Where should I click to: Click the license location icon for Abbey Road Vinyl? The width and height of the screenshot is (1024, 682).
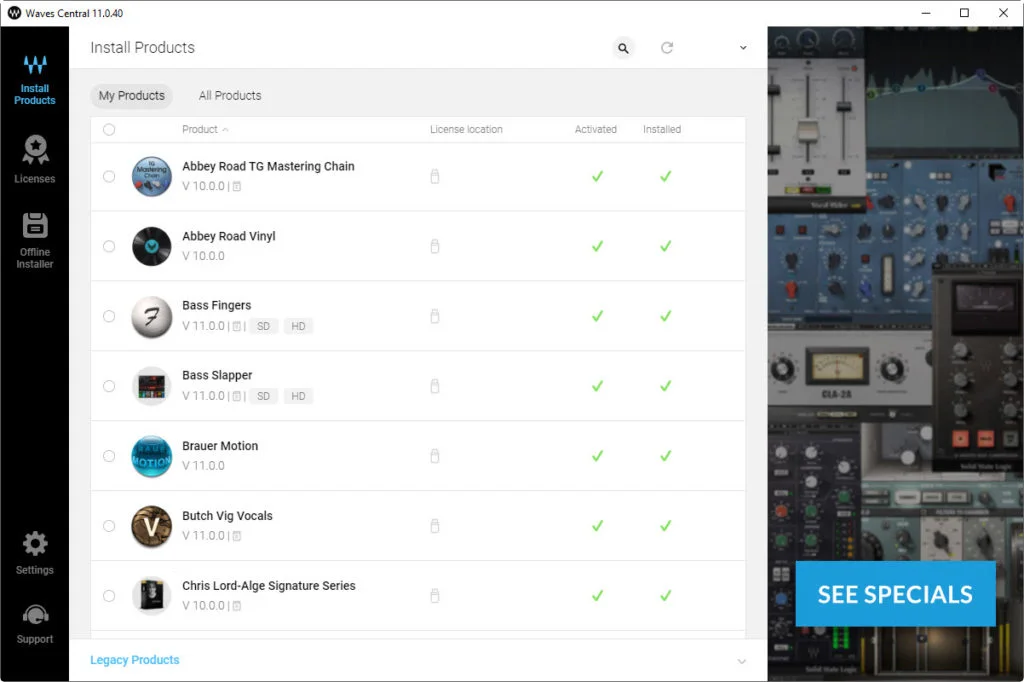pos(435,246)
